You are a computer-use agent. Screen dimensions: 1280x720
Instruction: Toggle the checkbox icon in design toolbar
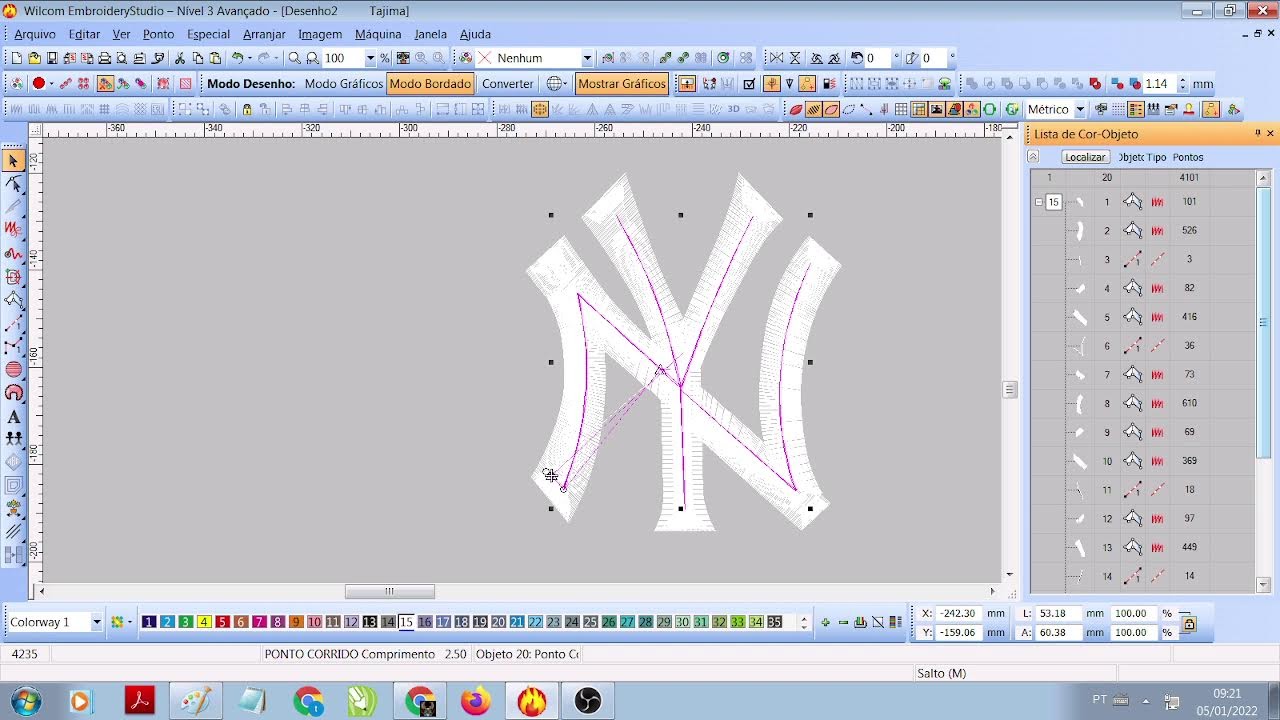pos(749,84)
